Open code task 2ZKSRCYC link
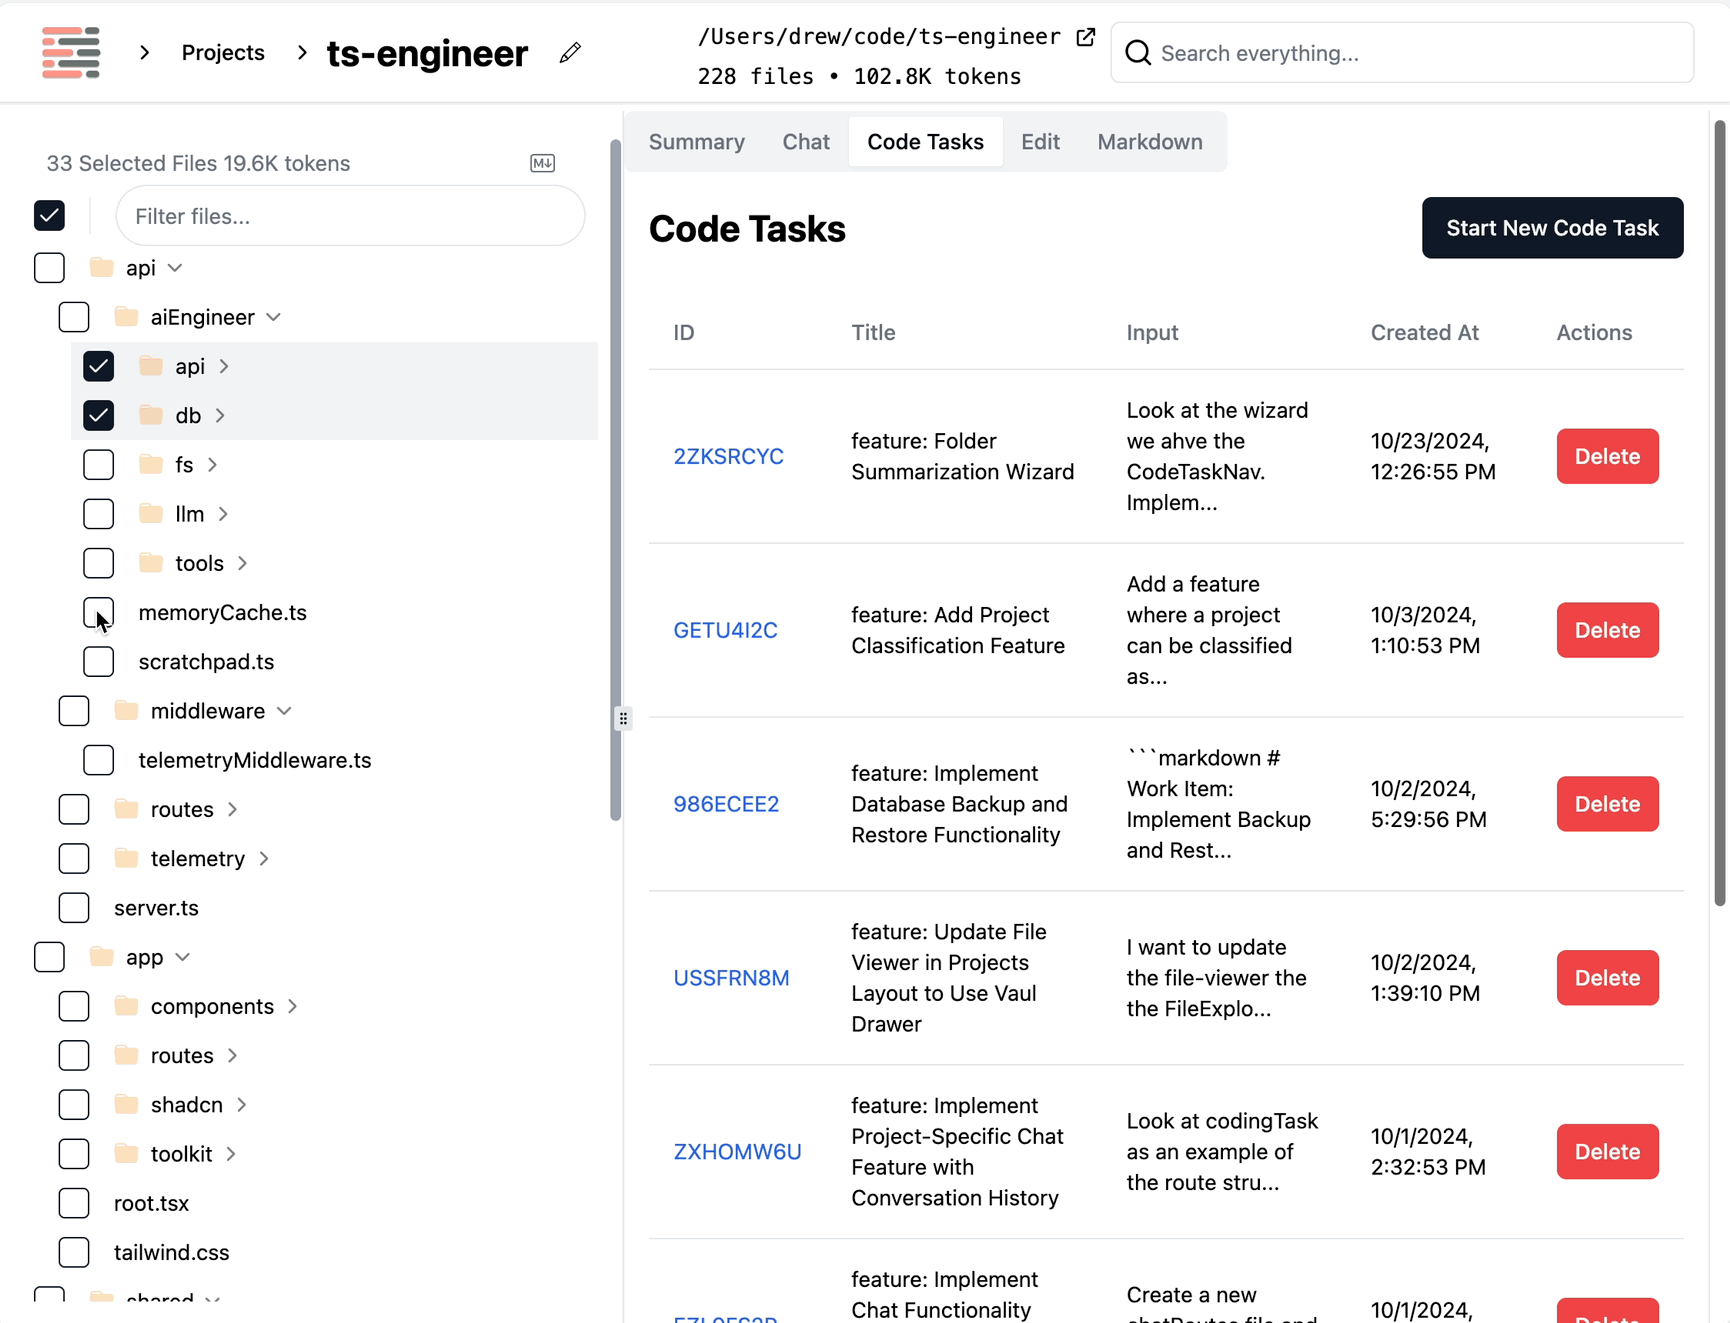The height and width of the screenshot is (1323, 1730). pos(728,456)
